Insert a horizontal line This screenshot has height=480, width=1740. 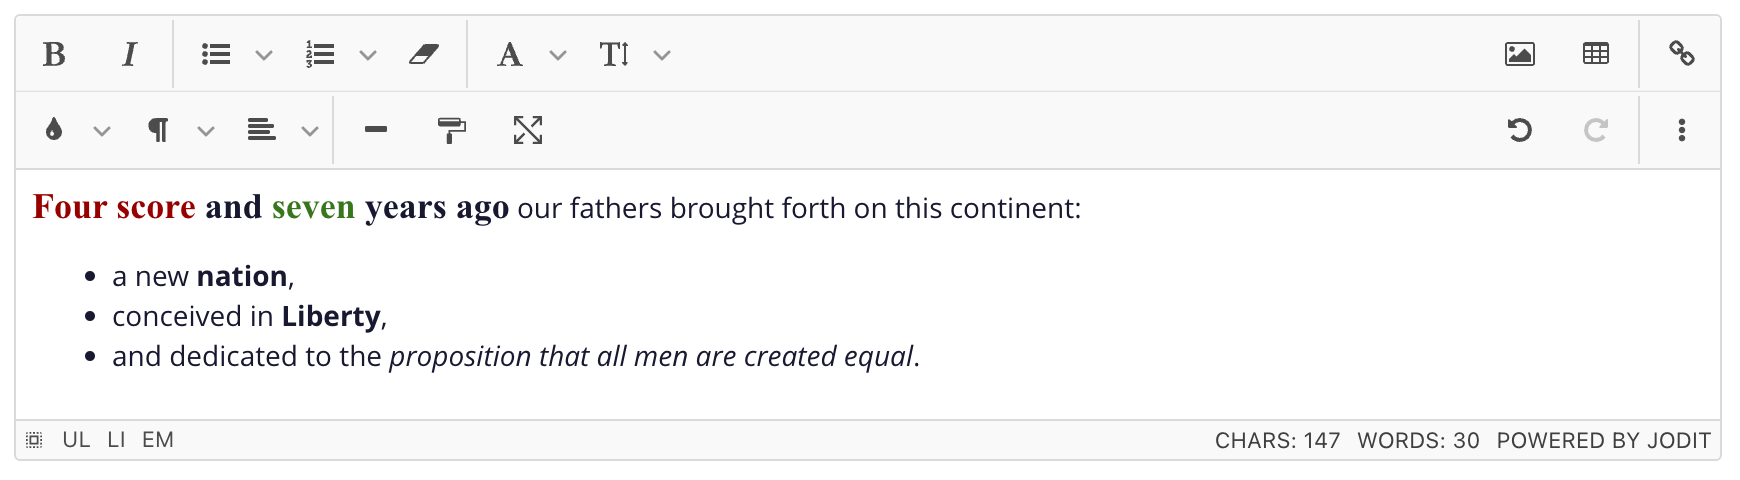pyautogui.click(x=376, y=130)
